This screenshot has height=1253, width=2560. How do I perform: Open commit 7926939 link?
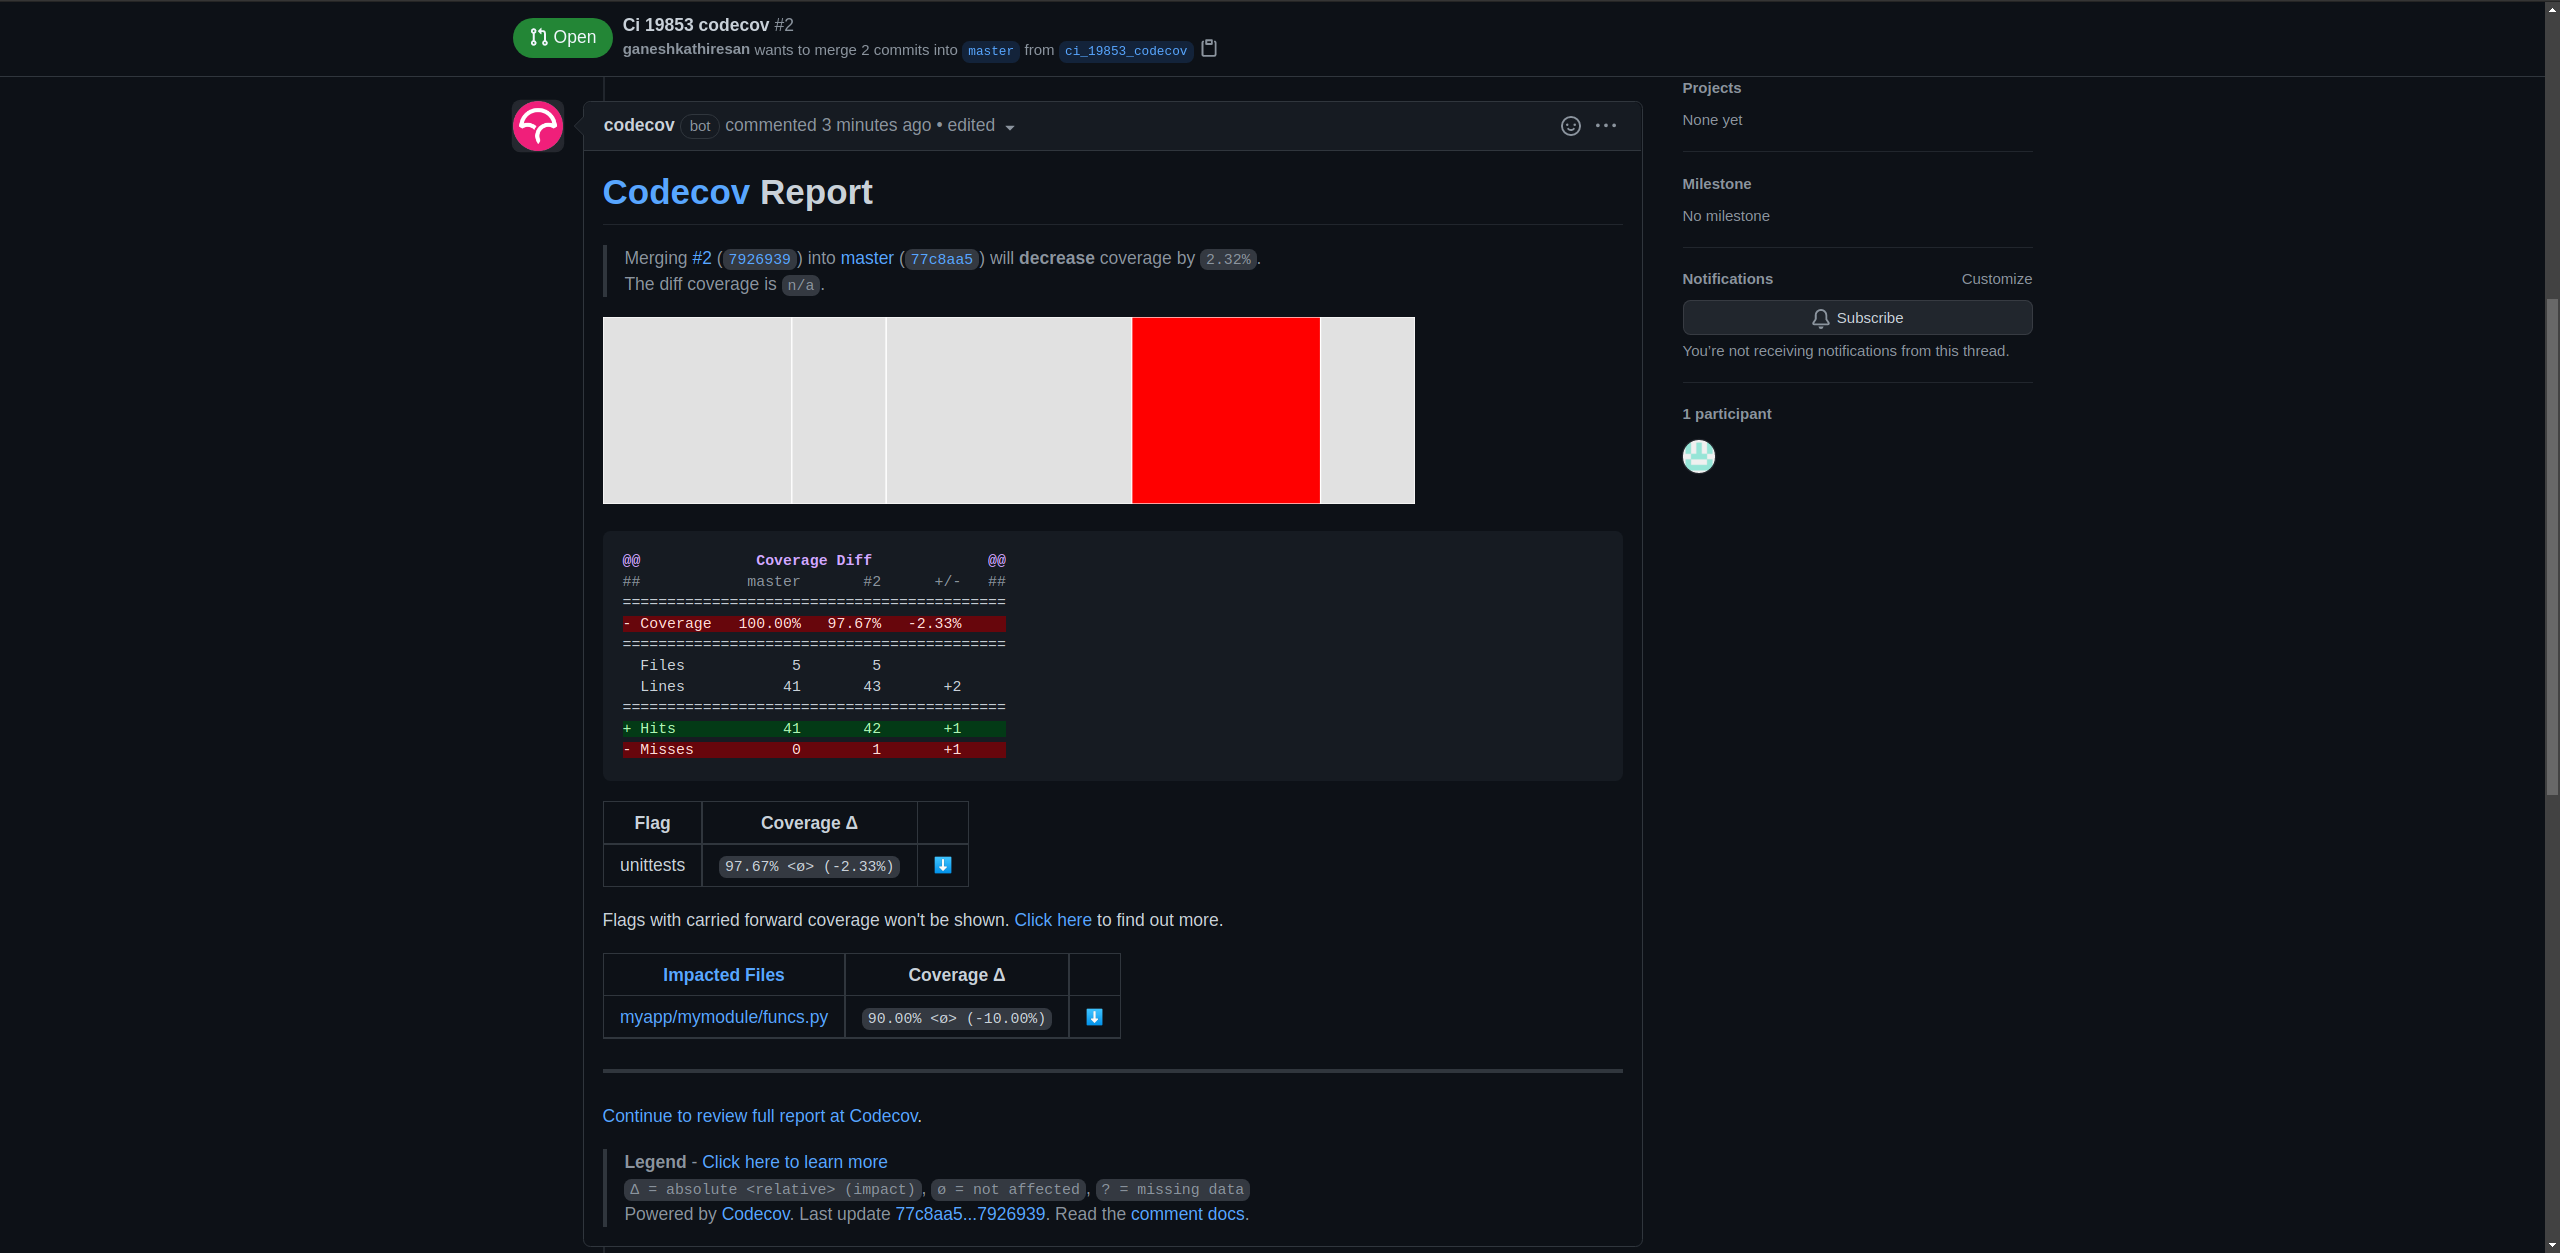(759, 259)
